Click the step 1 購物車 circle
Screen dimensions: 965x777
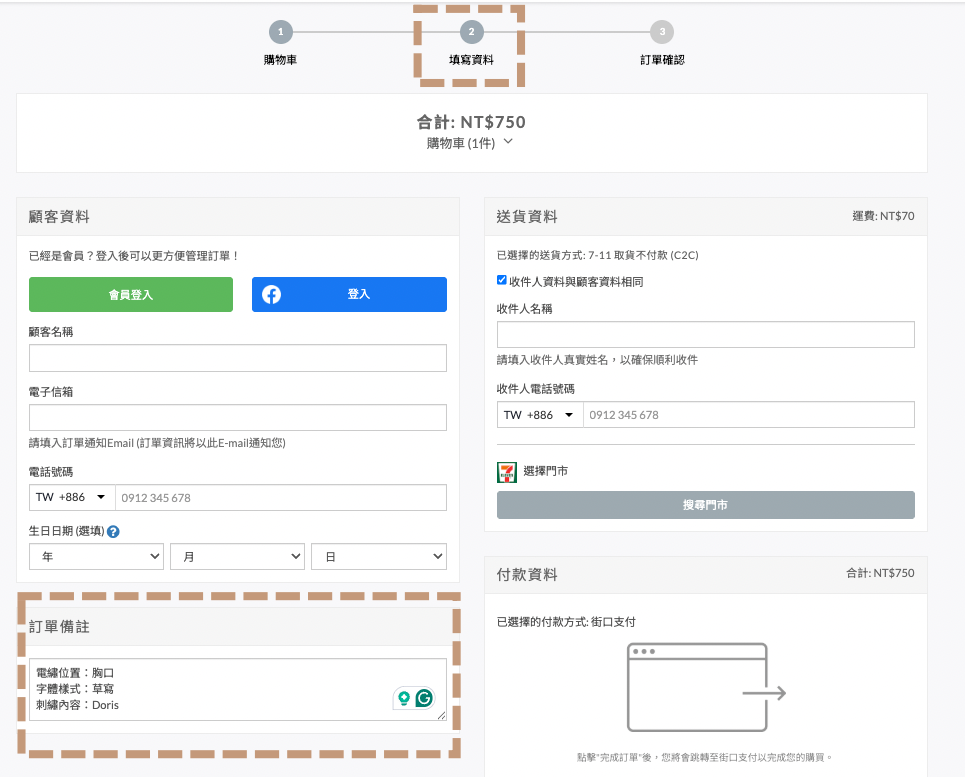pyautogui.click(x=280, y=32)
